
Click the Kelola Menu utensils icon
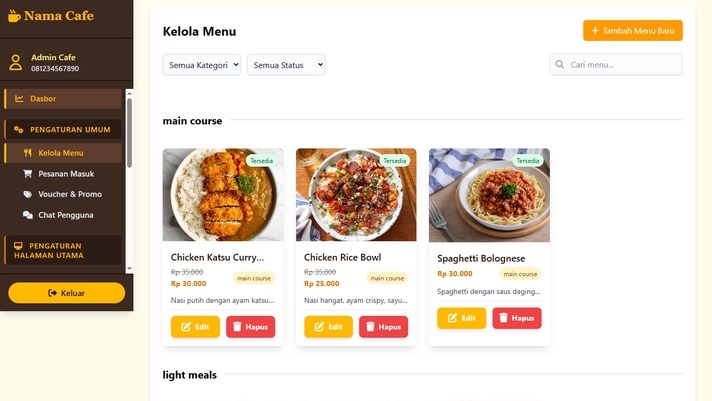[x=27, y=153]
